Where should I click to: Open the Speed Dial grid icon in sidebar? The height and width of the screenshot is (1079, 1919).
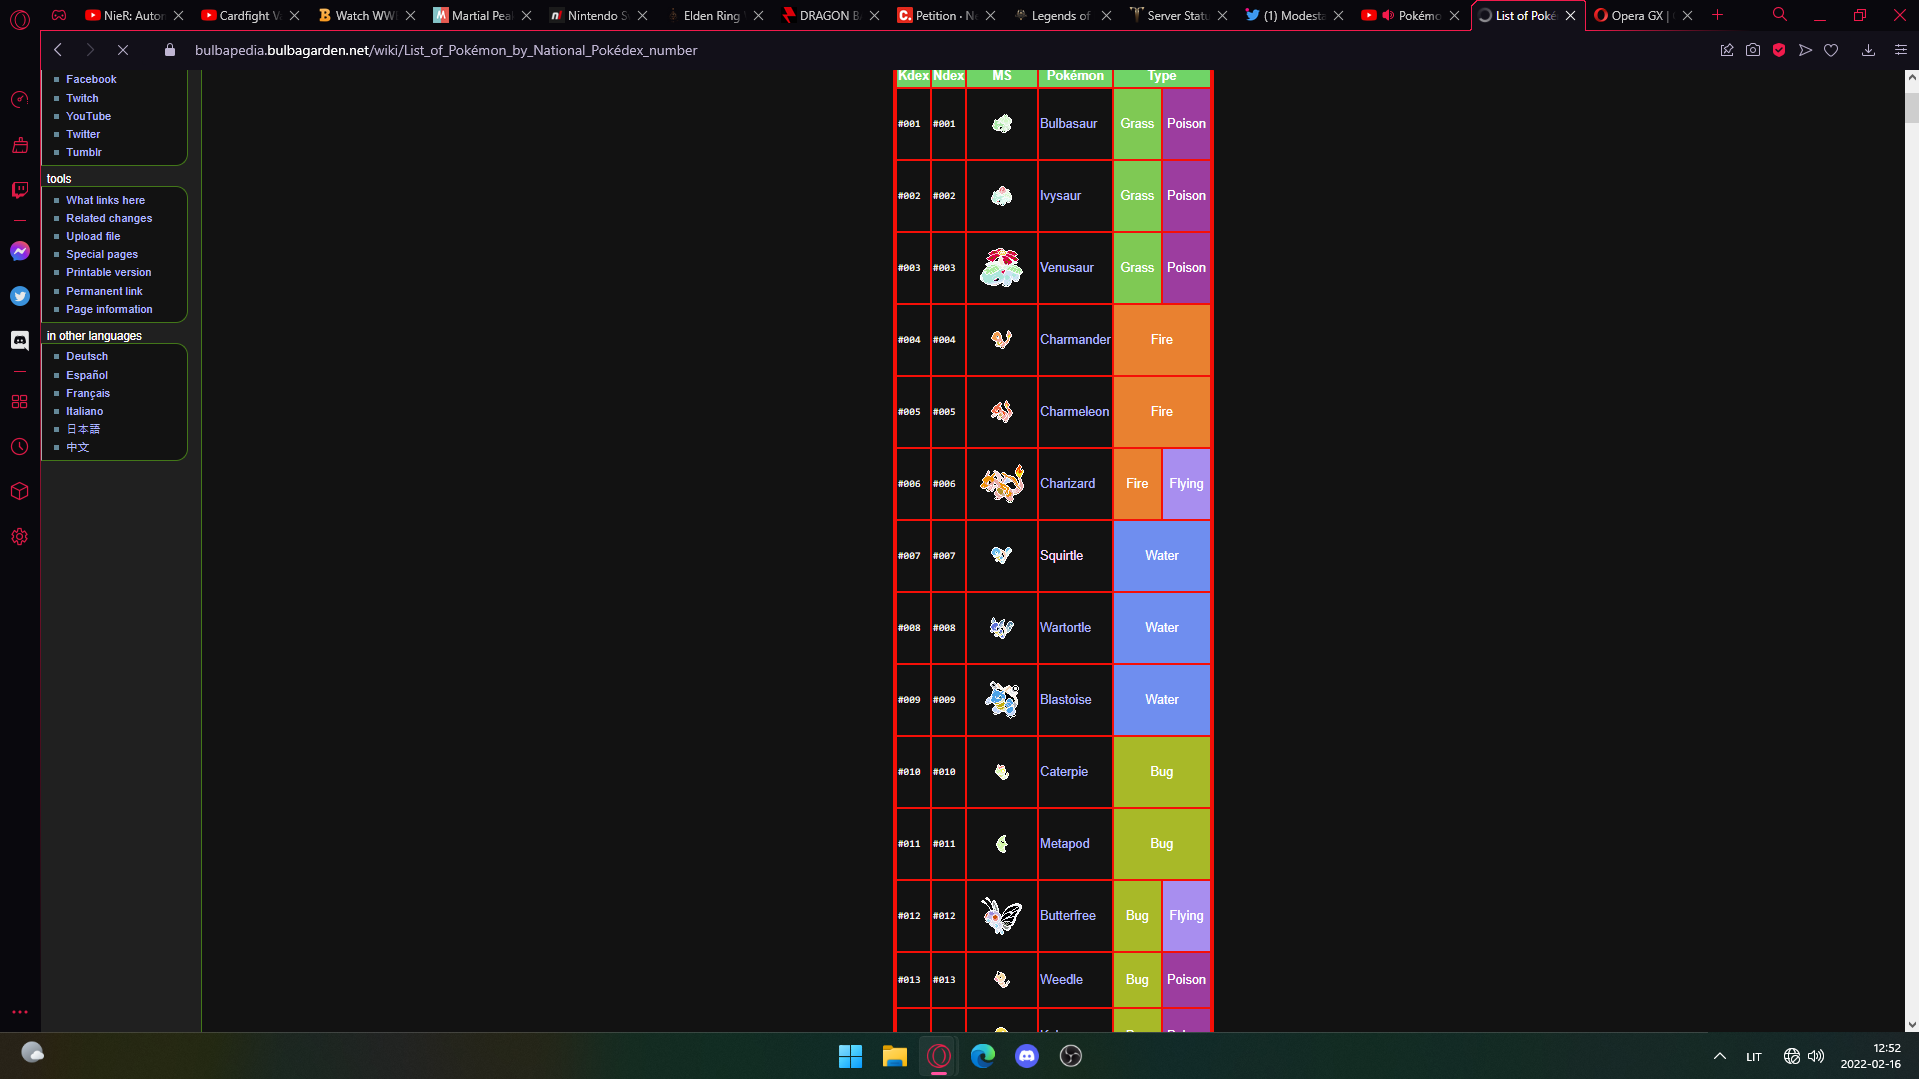[19, 401]
